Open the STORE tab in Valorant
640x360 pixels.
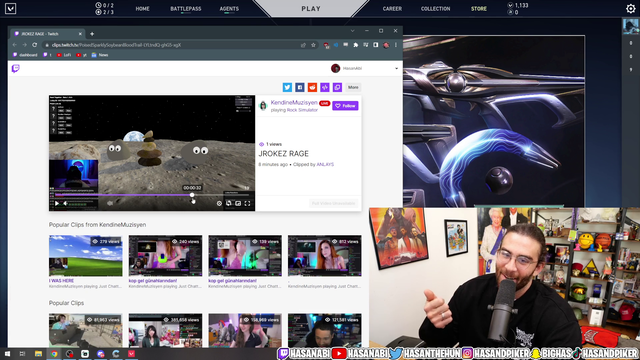coord(479,9)
